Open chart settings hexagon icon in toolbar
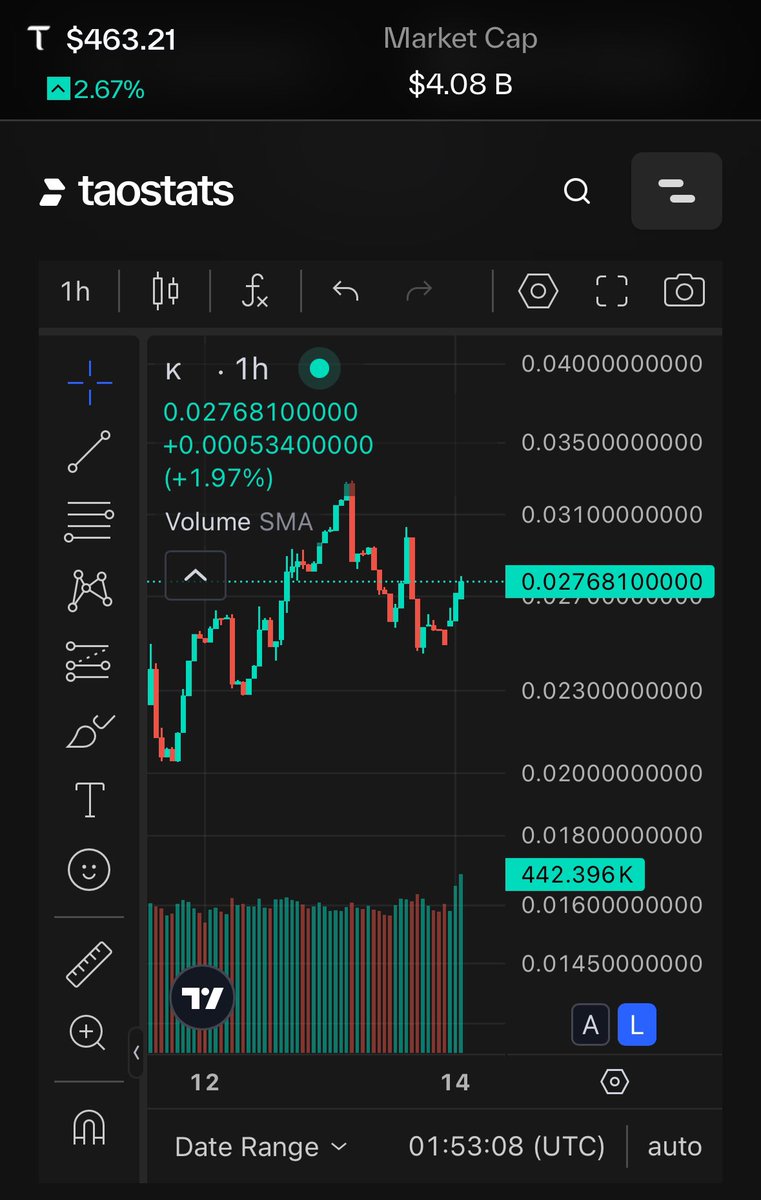The width and height of the screenshot is (761, 1200). (x=538, y=291)
